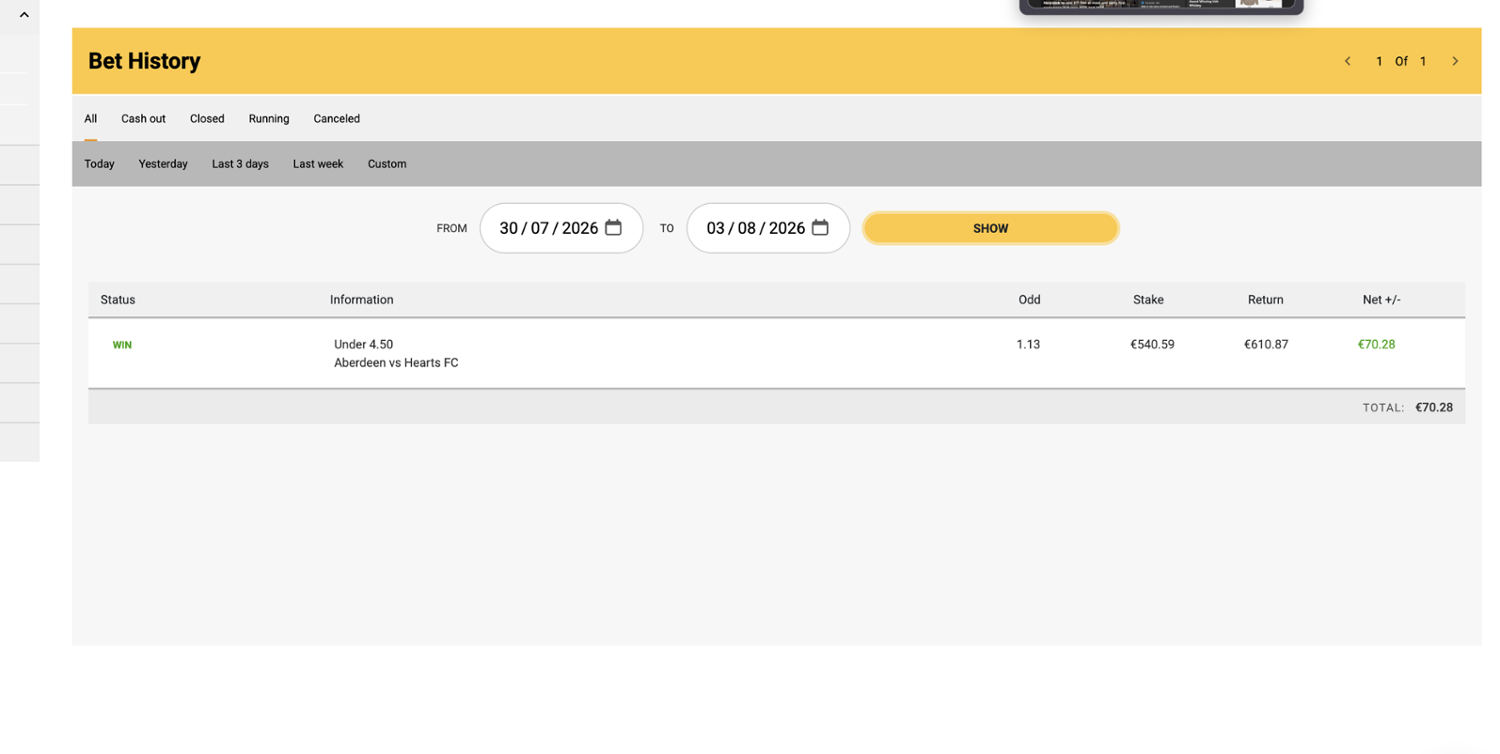Focus the FROM date field 30/07/2026
This screenshot has width=1500, height=754.
(x=561, y=228)
